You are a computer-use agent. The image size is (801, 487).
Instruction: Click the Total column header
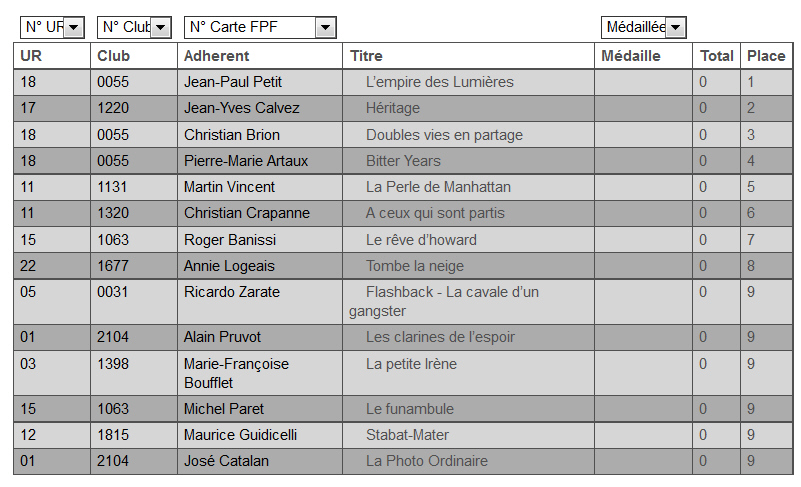pos(716,56)
